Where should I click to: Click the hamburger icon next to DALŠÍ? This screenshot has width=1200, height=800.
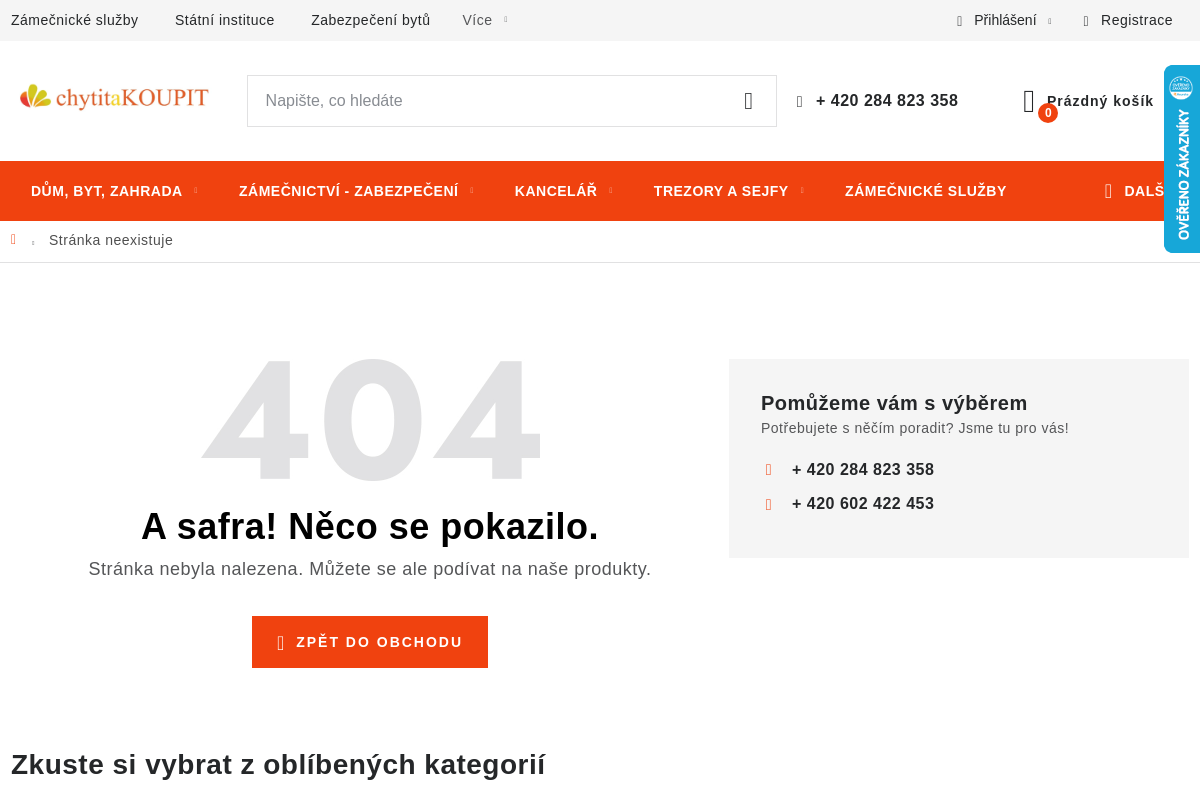coord(1107,191)
